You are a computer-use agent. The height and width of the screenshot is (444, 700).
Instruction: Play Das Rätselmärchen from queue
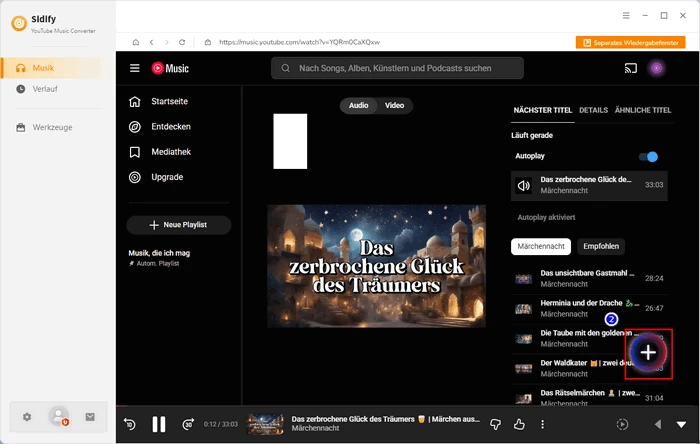click(589, 397)
